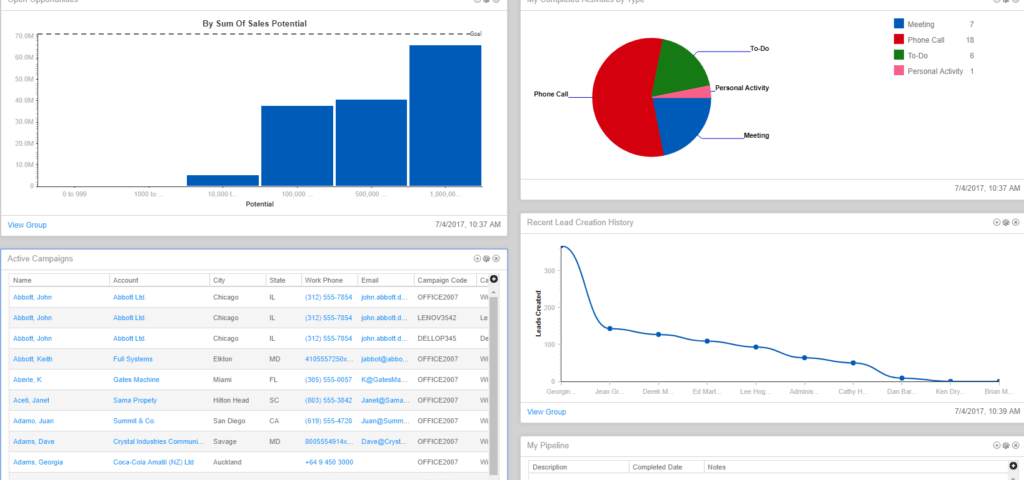This screenshot has height=480, width=1024.
Task: Close the Active Campaigns widget
Action: tap(496, 259)
